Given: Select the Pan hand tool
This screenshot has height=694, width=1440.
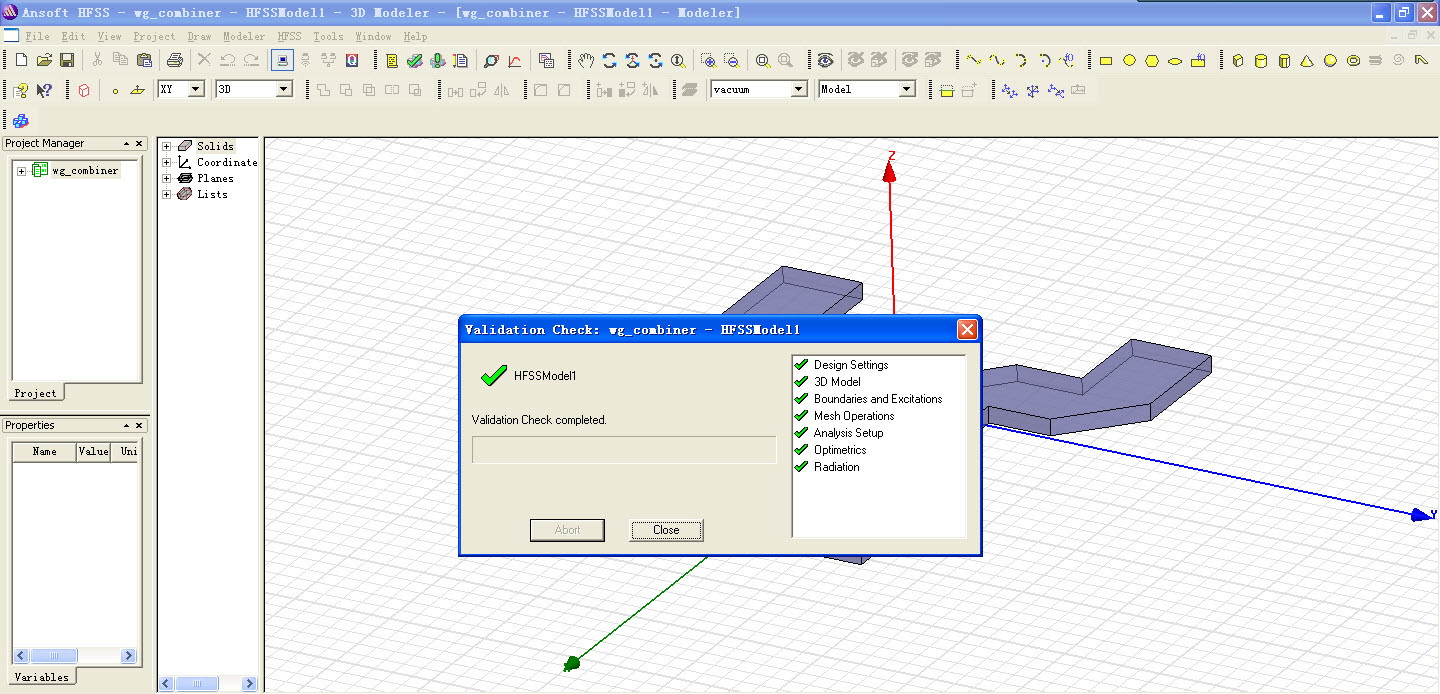Looking at the screenshot, I should (586, 60).
